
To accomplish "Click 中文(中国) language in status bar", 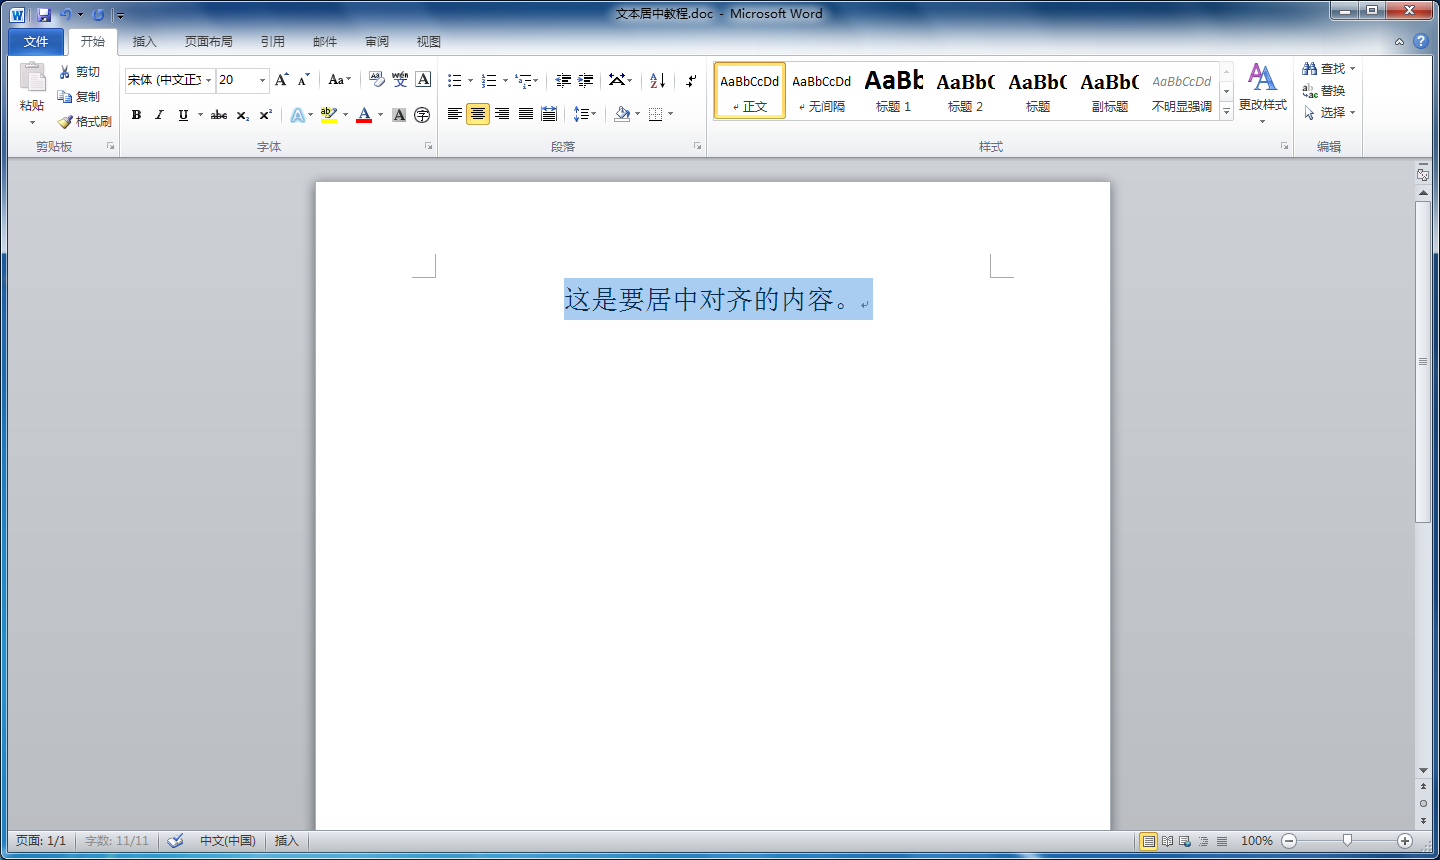I will 228,841.
